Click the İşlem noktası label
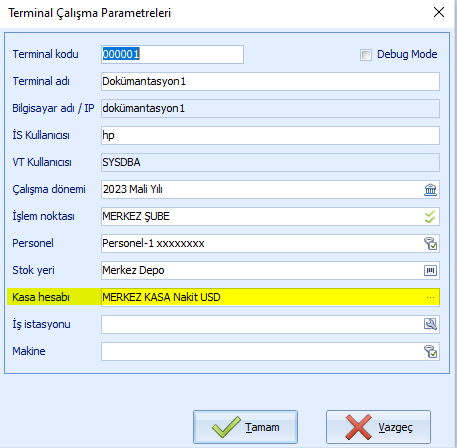 [x=44, y=216]
